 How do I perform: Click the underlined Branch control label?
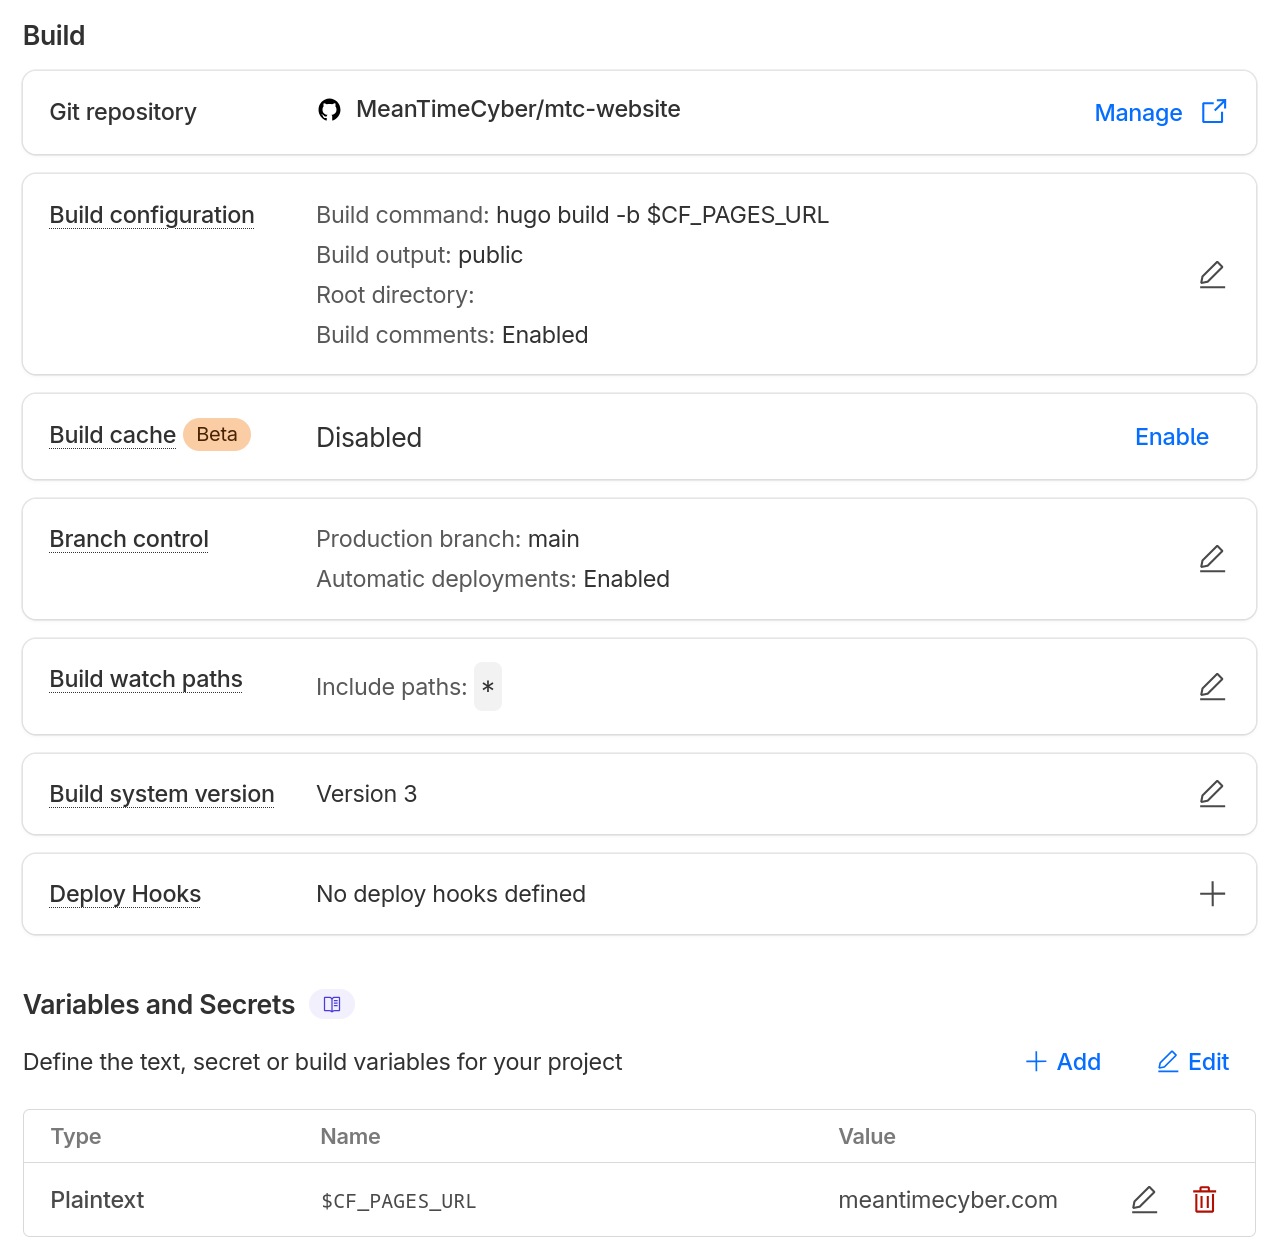click(128, 539)
